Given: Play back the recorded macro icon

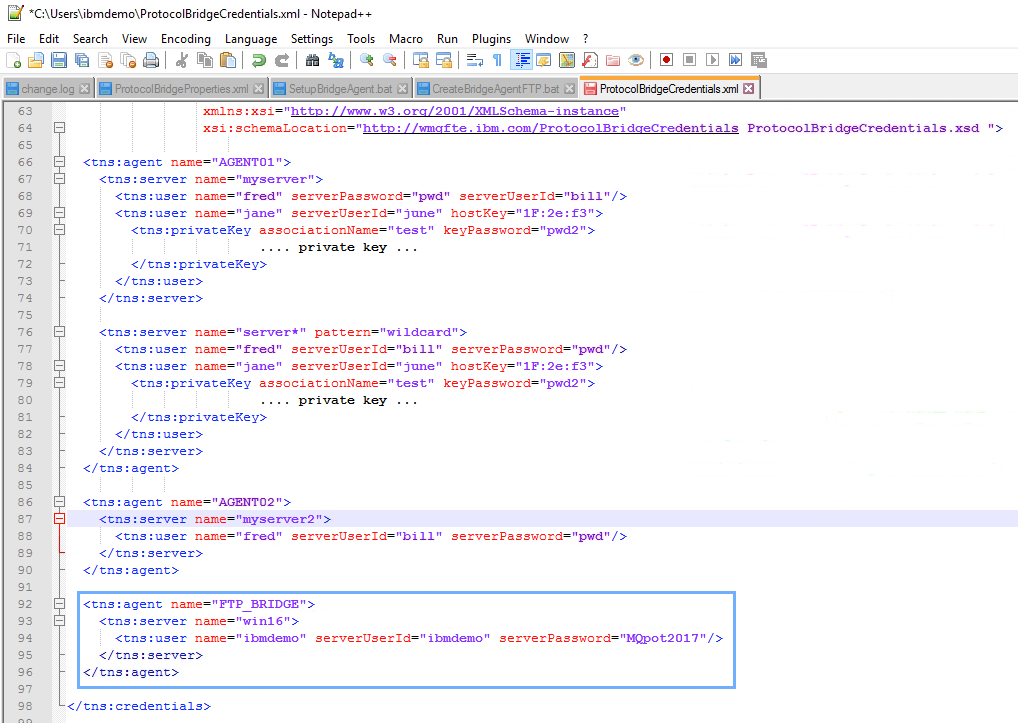Looking at the screenshot, I should tap(712, 60).
